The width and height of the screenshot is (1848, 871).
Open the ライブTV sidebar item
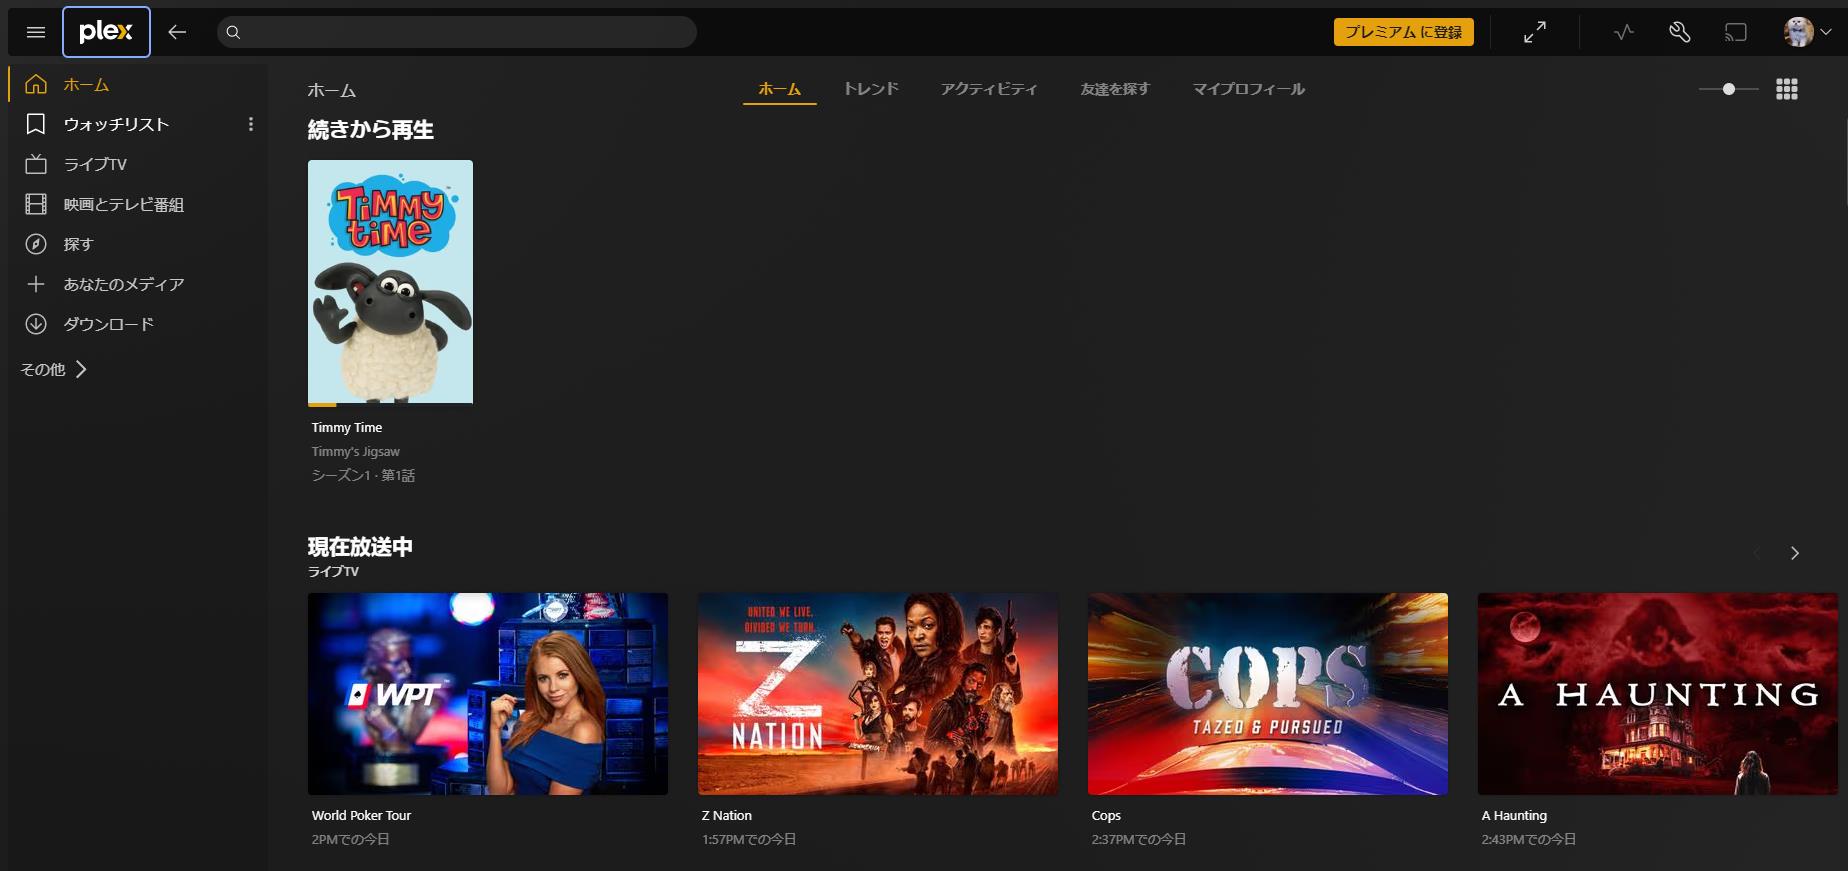[x=95, y=164]
